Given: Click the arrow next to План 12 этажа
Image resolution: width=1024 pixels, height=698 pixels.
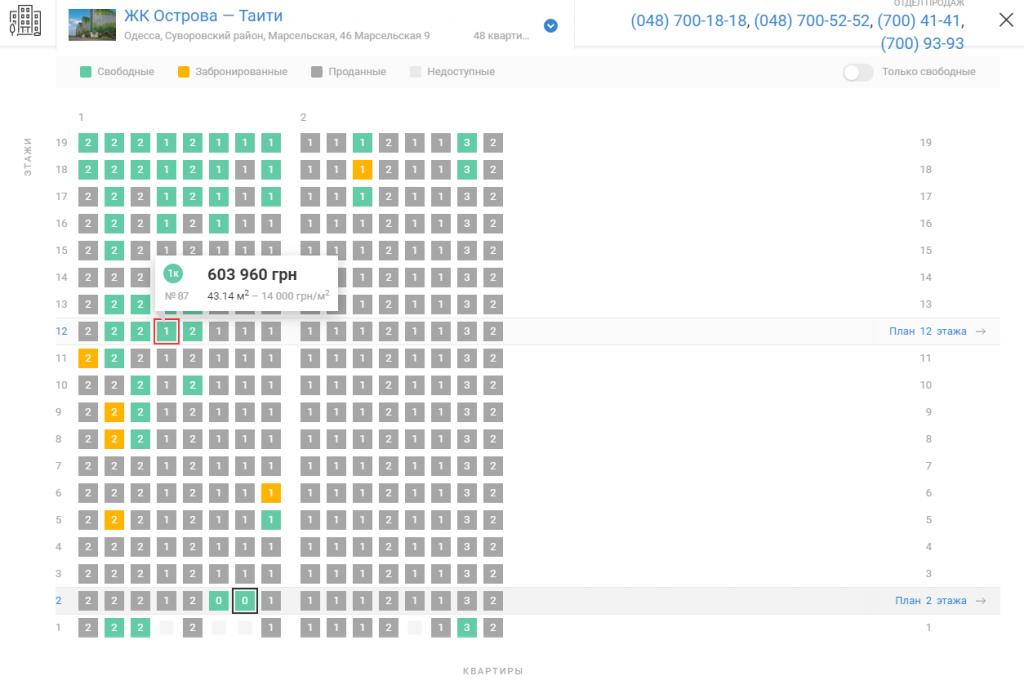Looking at the screenshot, I should pos(981,331).
